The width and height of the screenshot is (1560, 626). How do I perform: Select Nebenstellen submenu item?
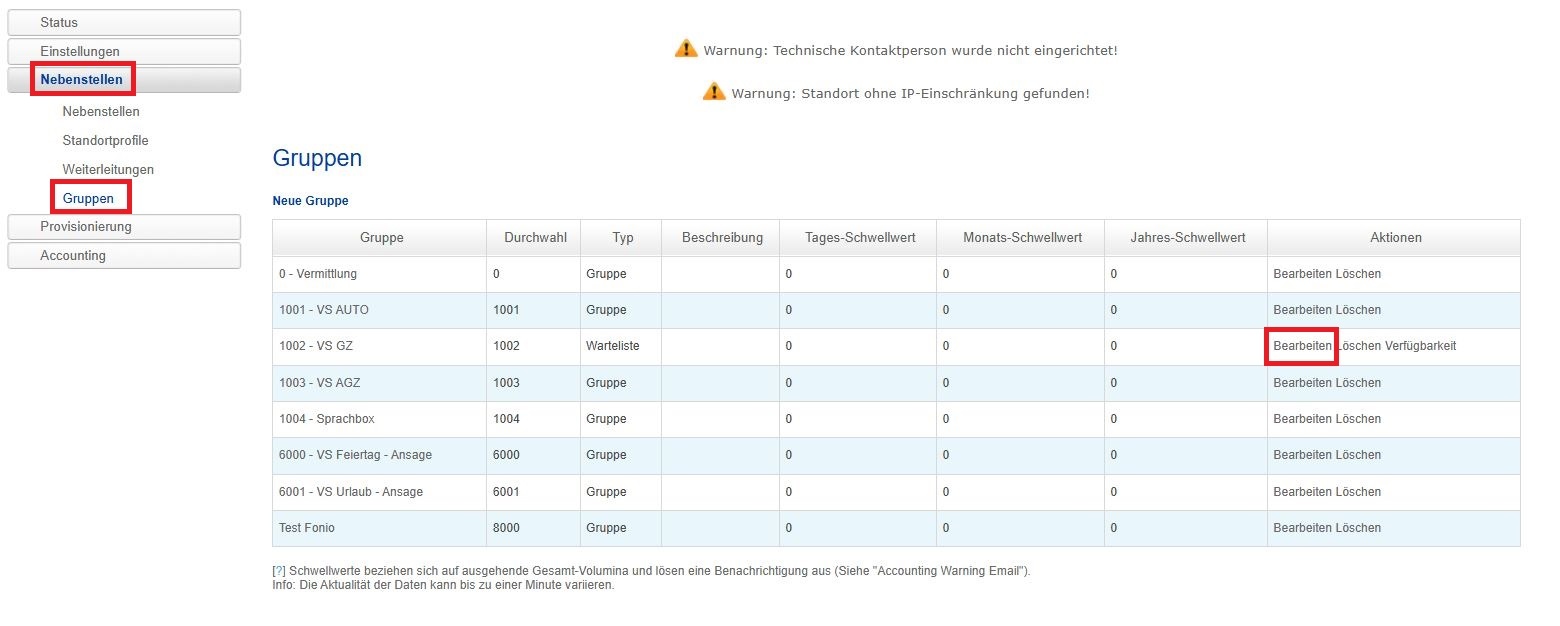coord(101,112)
